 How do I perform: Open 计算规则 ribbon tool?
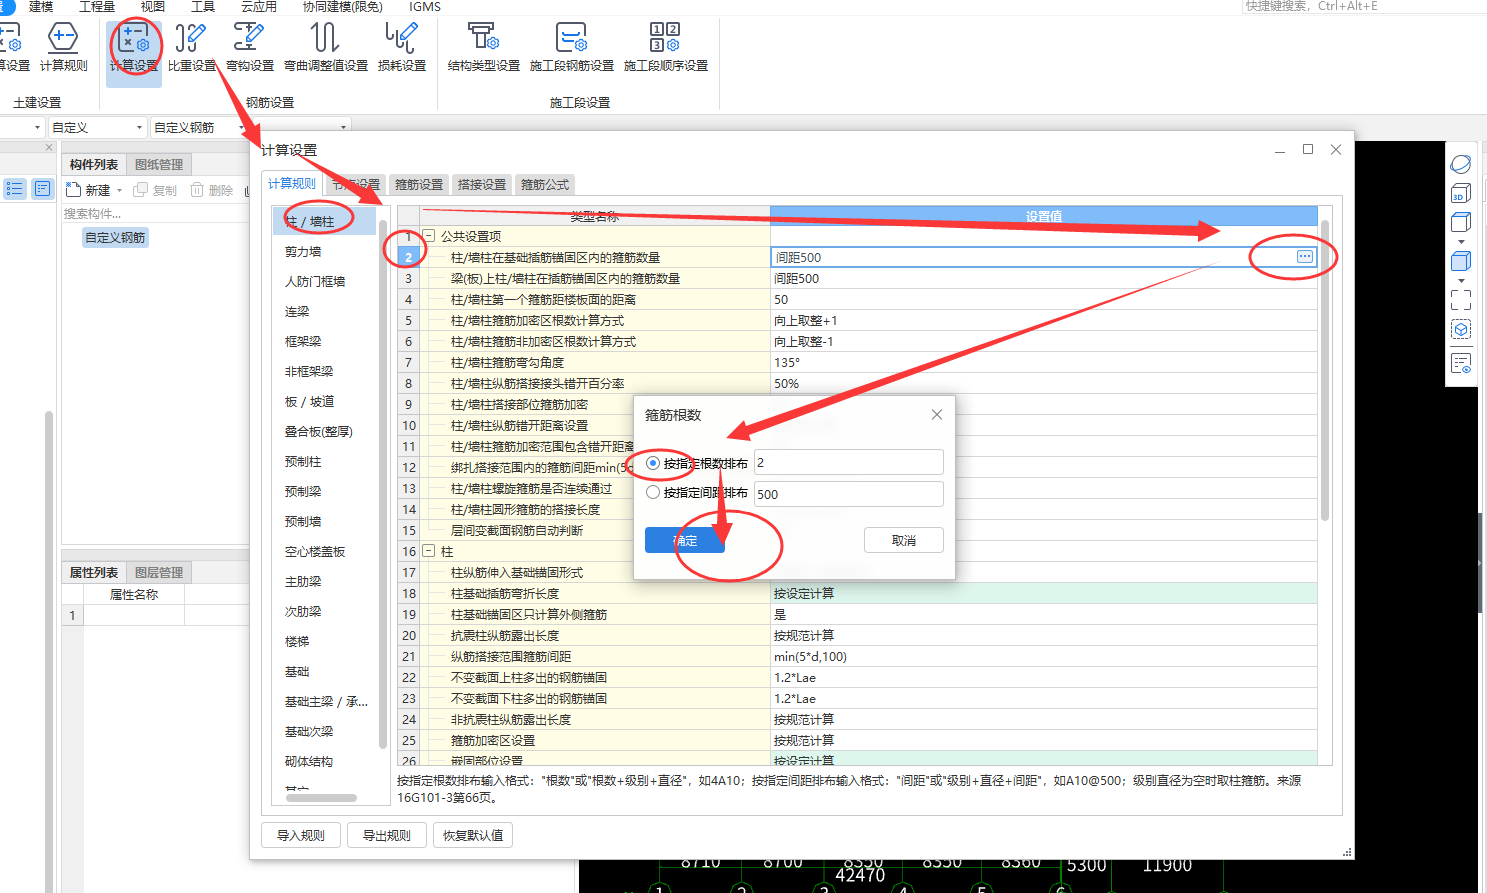(63, 48)
